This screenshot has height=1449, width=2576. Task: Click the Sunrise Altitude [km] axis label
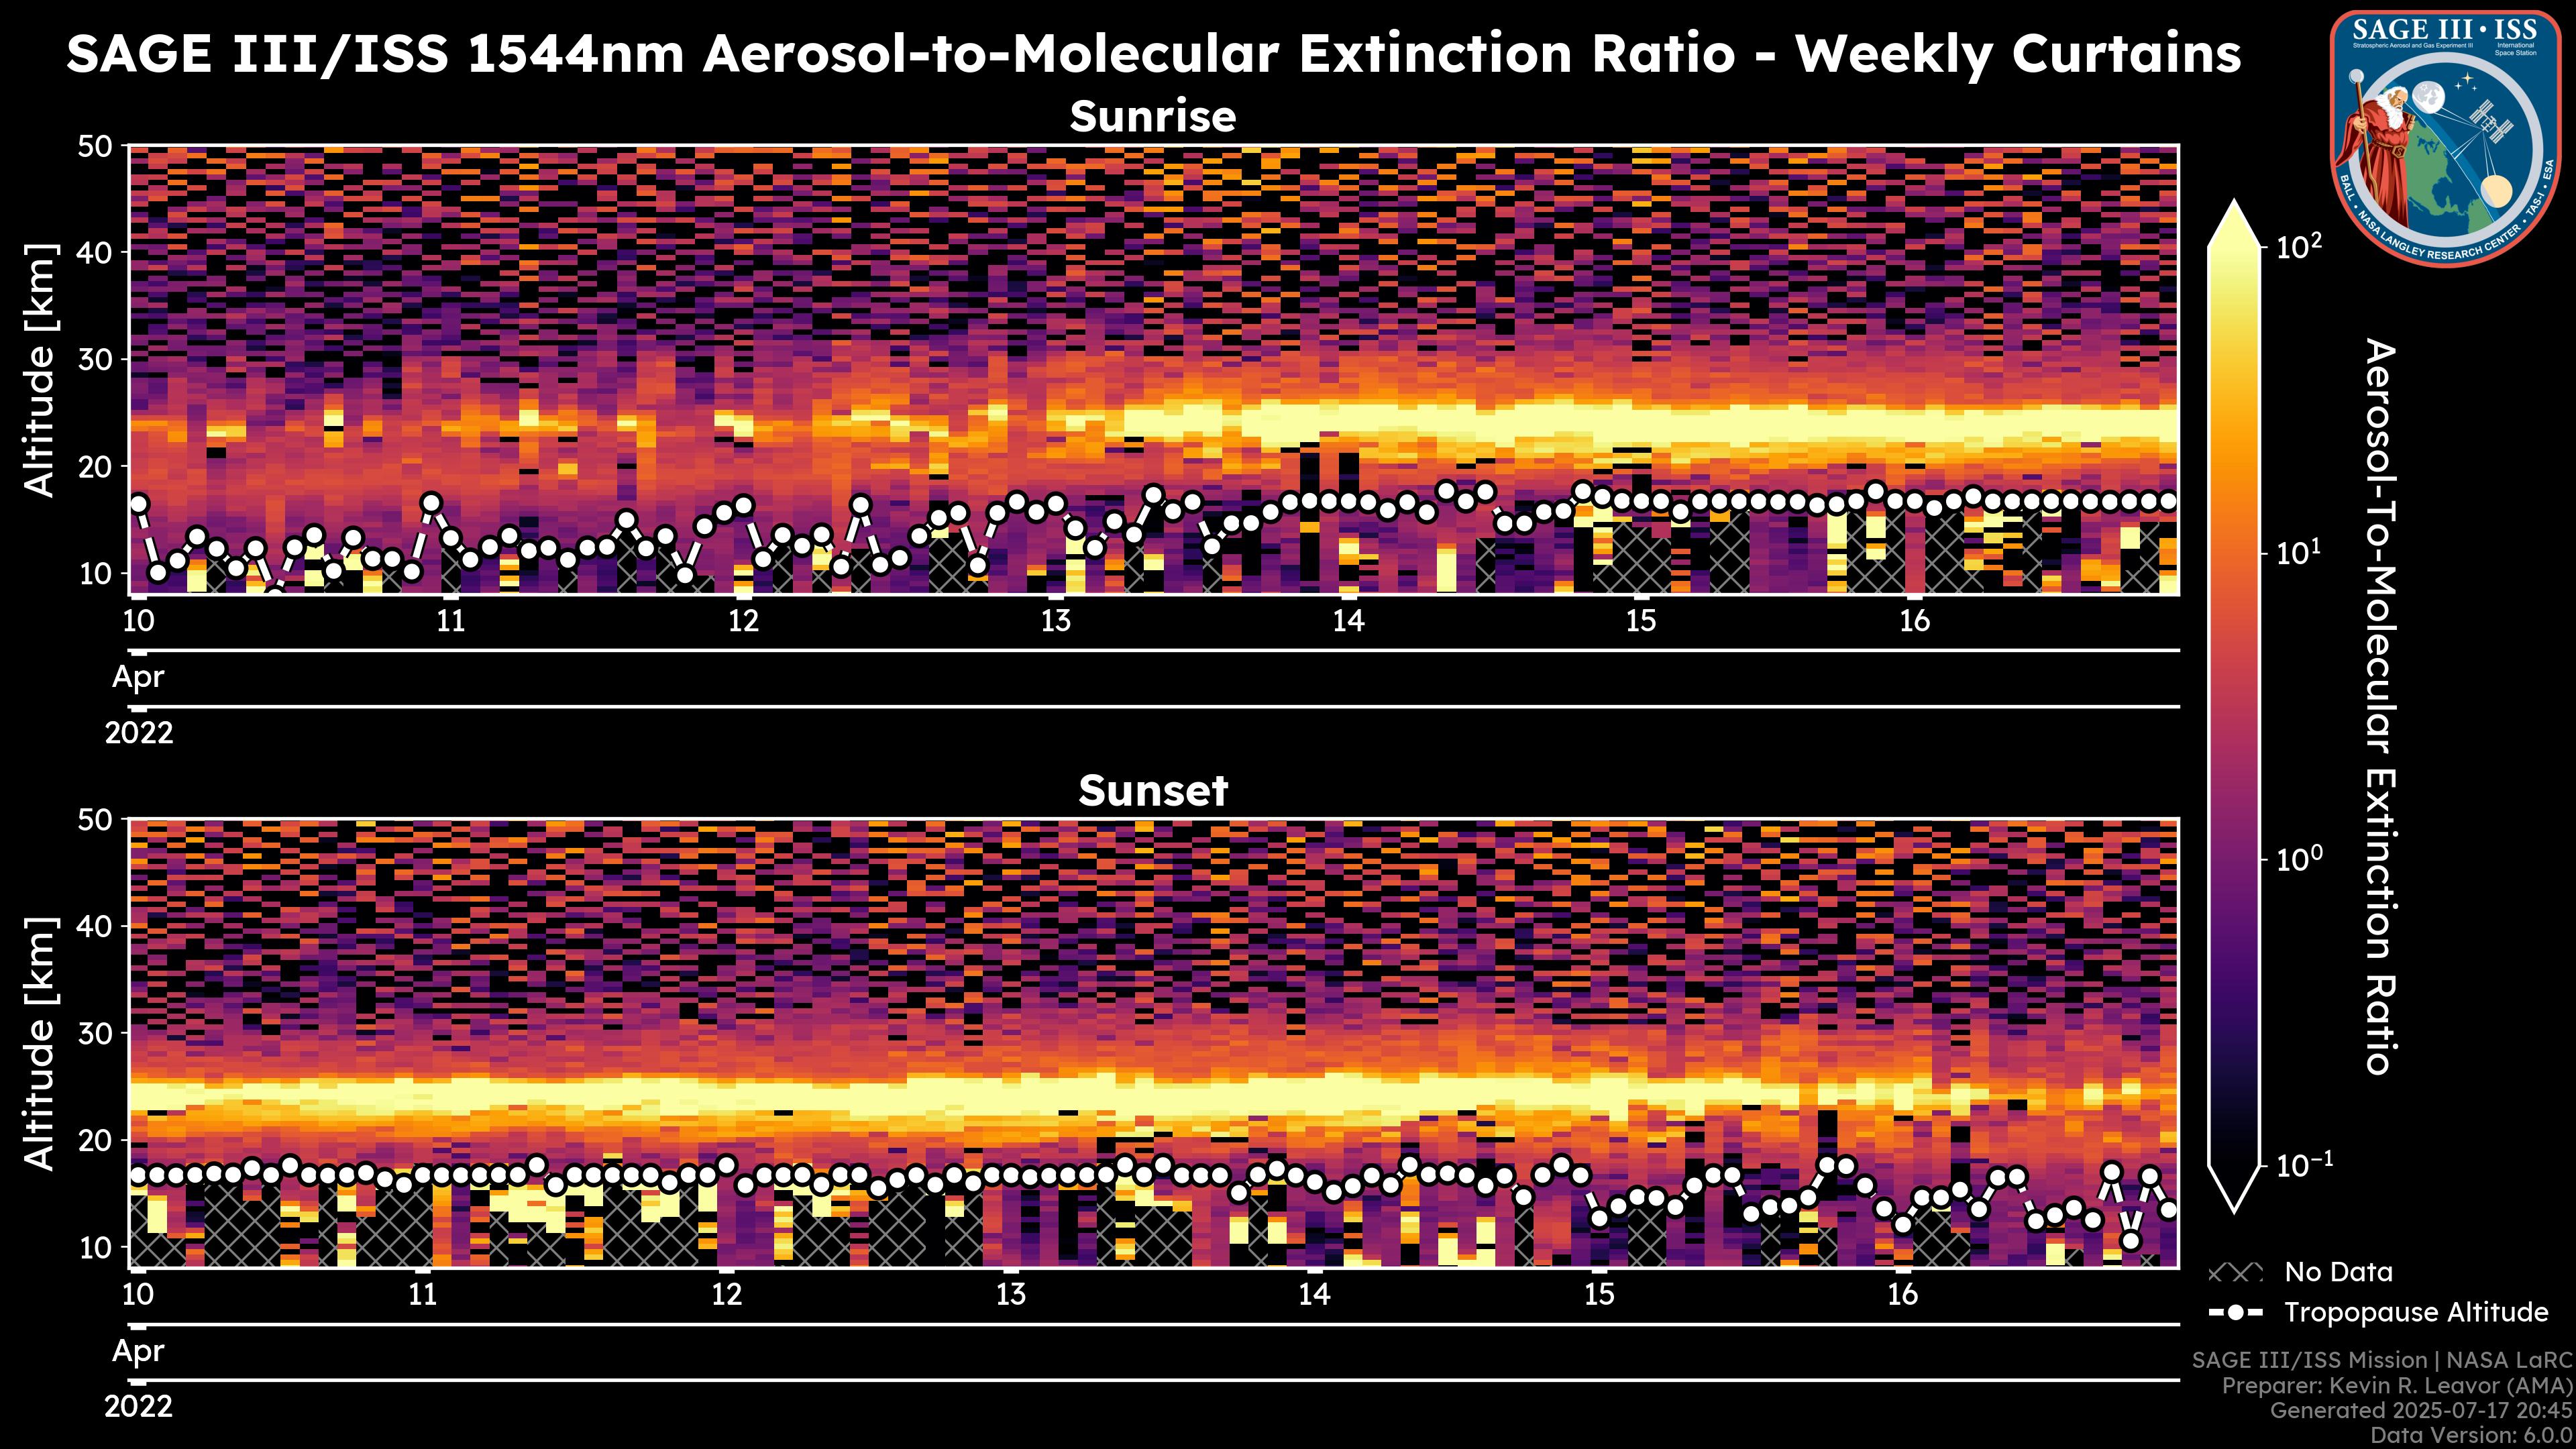[40, 370]
